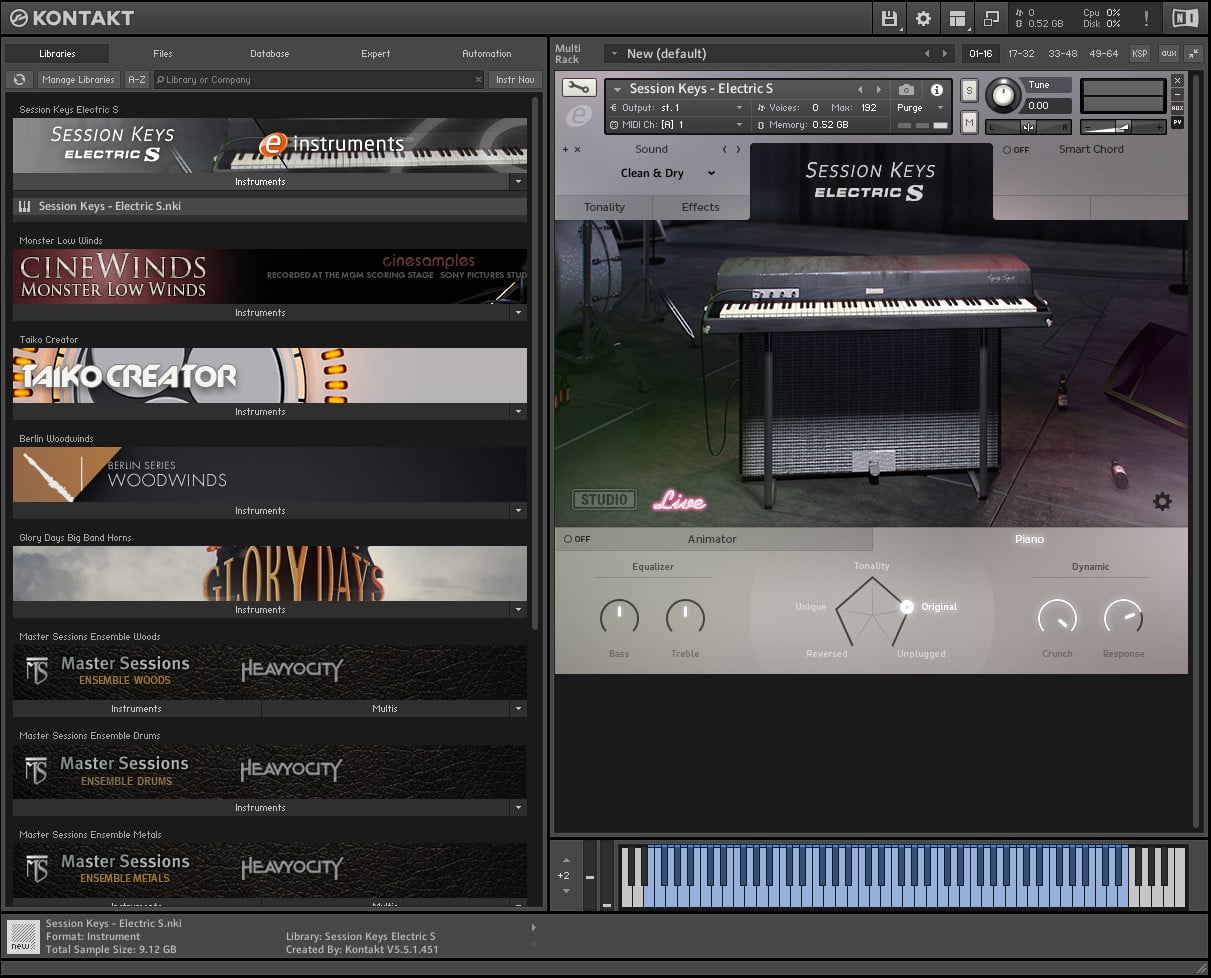This screenshot has width=1211, height=978.
Task: Click the Instr Nav button
Action: coord(515,79)
